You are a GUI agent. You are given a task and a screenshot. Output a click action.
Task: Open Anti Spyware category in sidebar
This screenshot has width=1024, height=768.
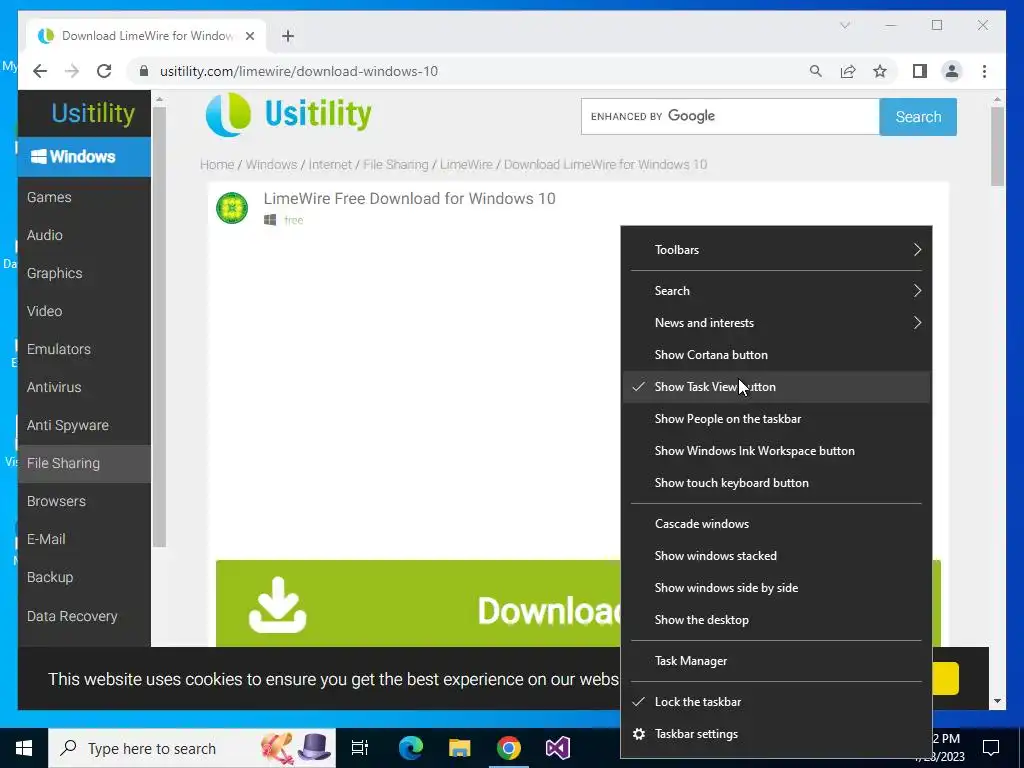pos(84,425)
